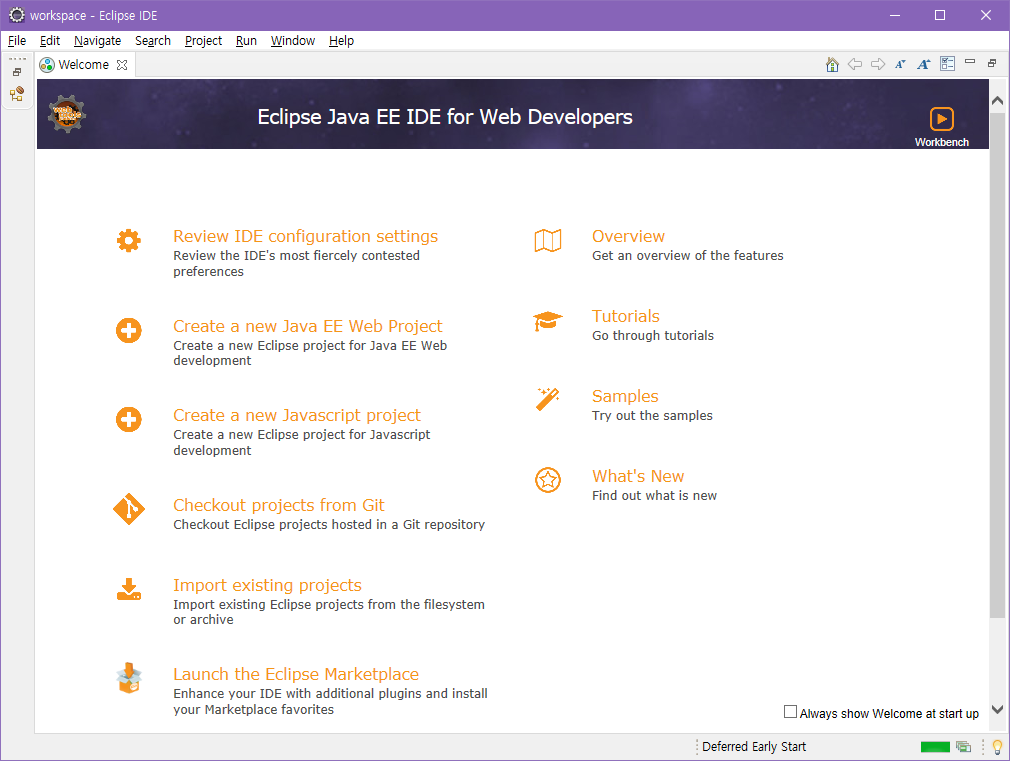Click the Workbench label
Screen dimensions: 1010x761
pos(942,142)
